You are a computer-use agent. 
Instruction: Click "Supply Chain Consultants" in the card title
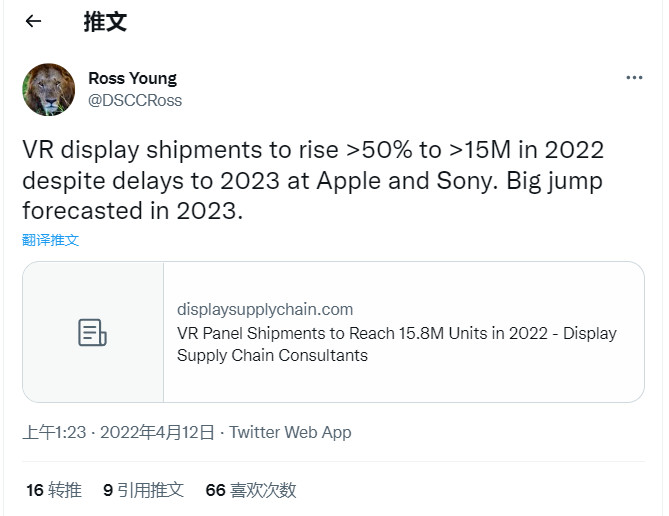(272, 355)
